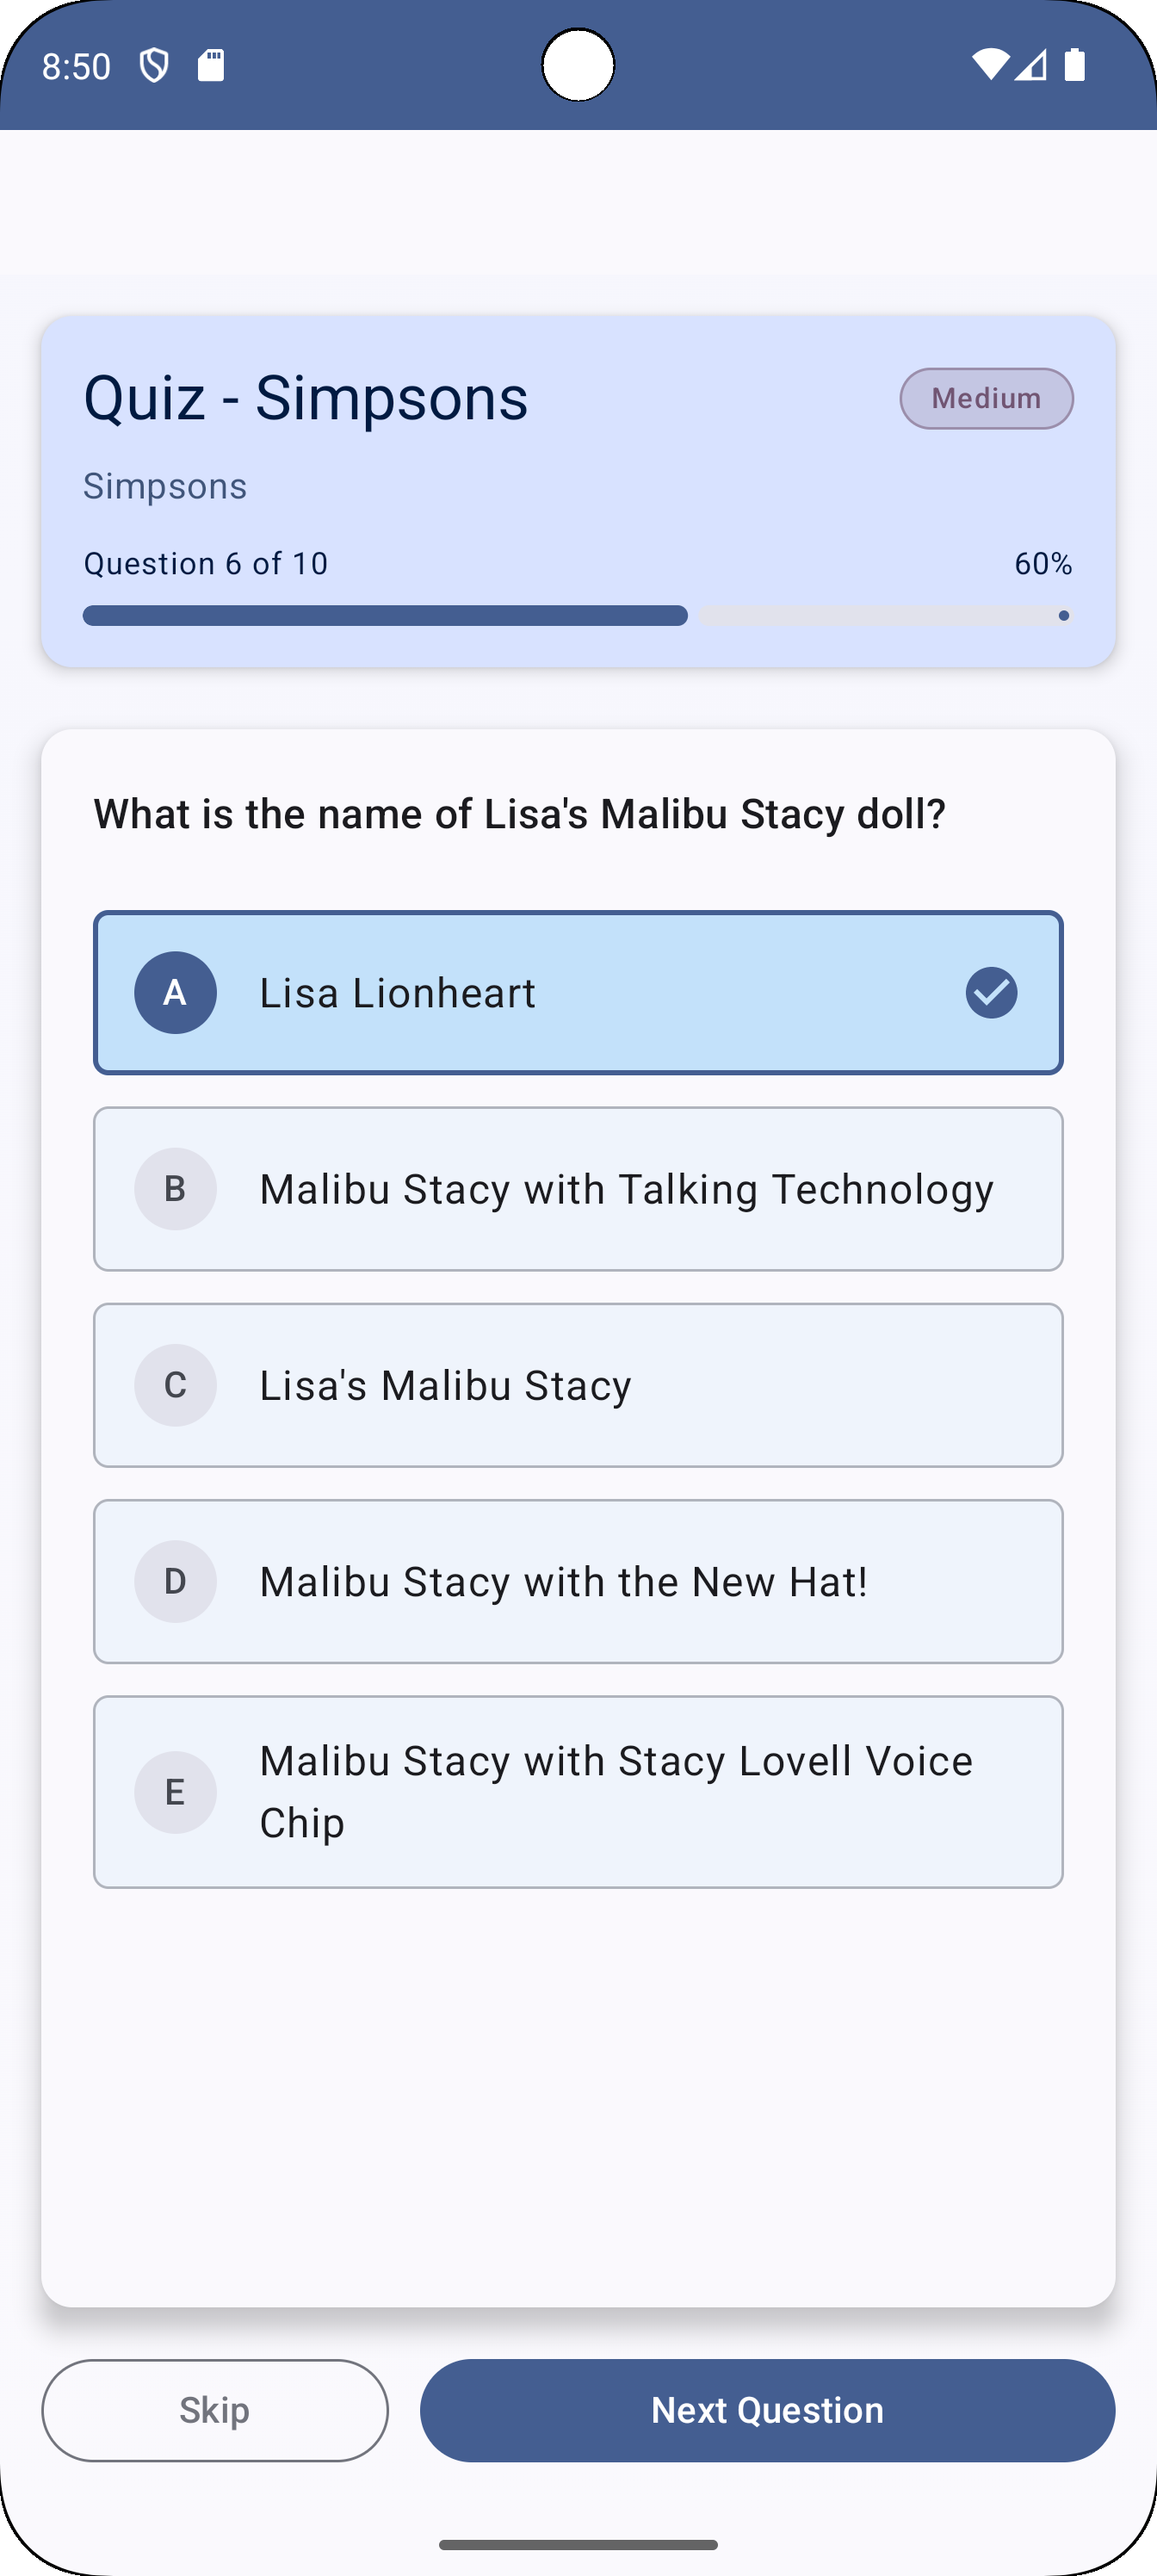Pick Malibu Stacy with the New Hat!
The width and height of the screenshot is (1157, 2576).
(578, 1580)
